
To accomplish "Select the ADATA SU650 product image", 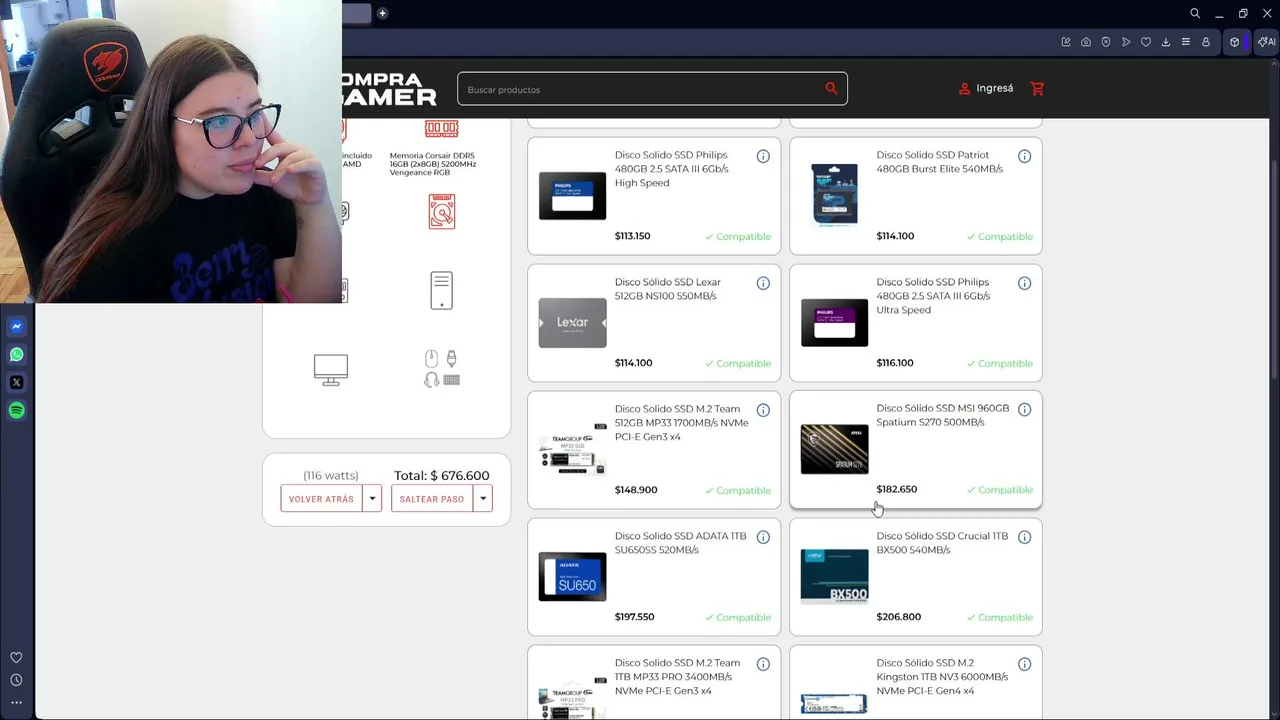I will tap(572, 576).
